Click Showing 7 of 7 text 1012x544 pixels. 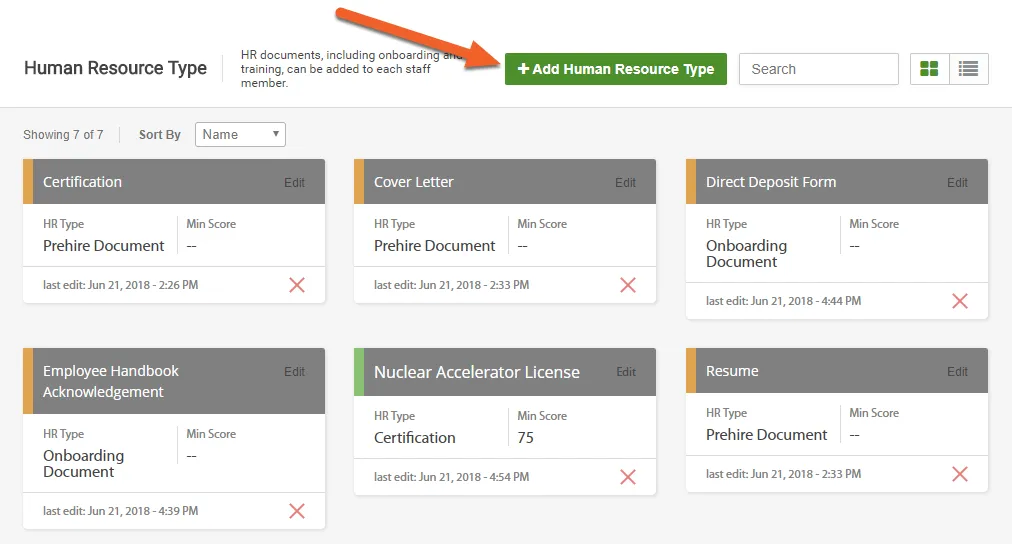(63, 135)
